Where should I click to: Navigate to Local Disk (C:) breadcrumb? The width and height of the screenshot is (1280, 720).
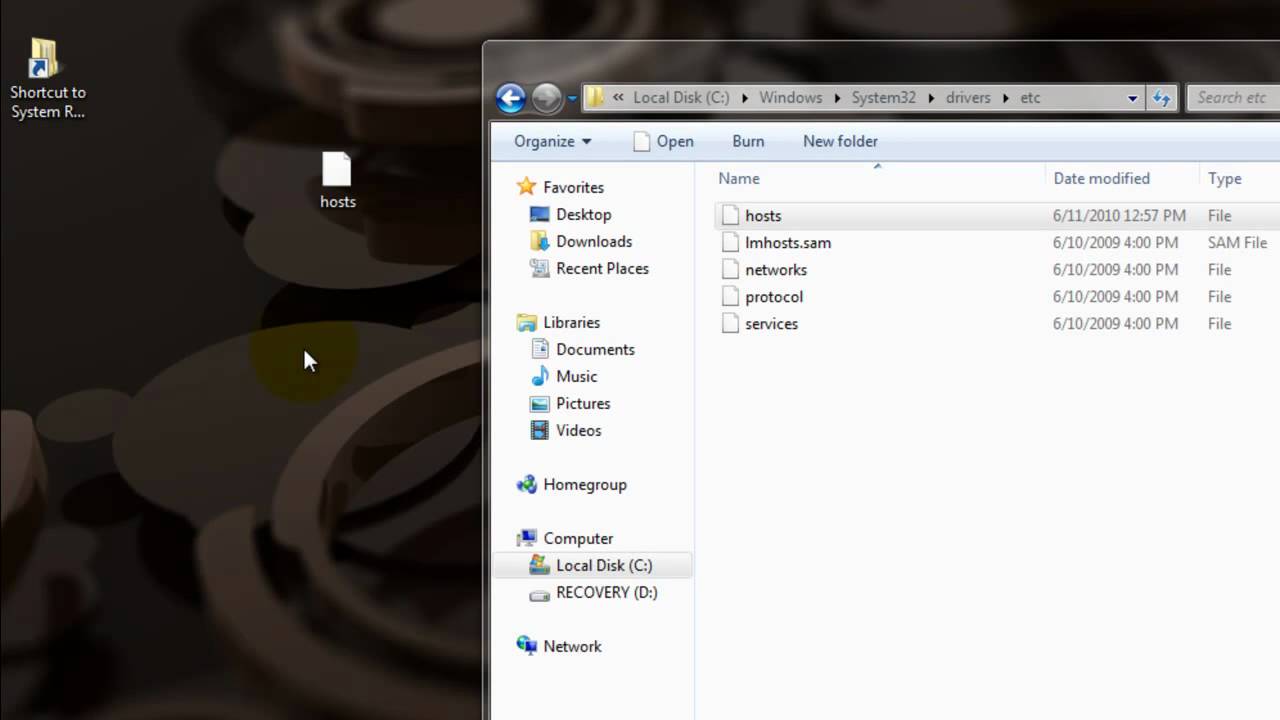click(x=681, y=97)
